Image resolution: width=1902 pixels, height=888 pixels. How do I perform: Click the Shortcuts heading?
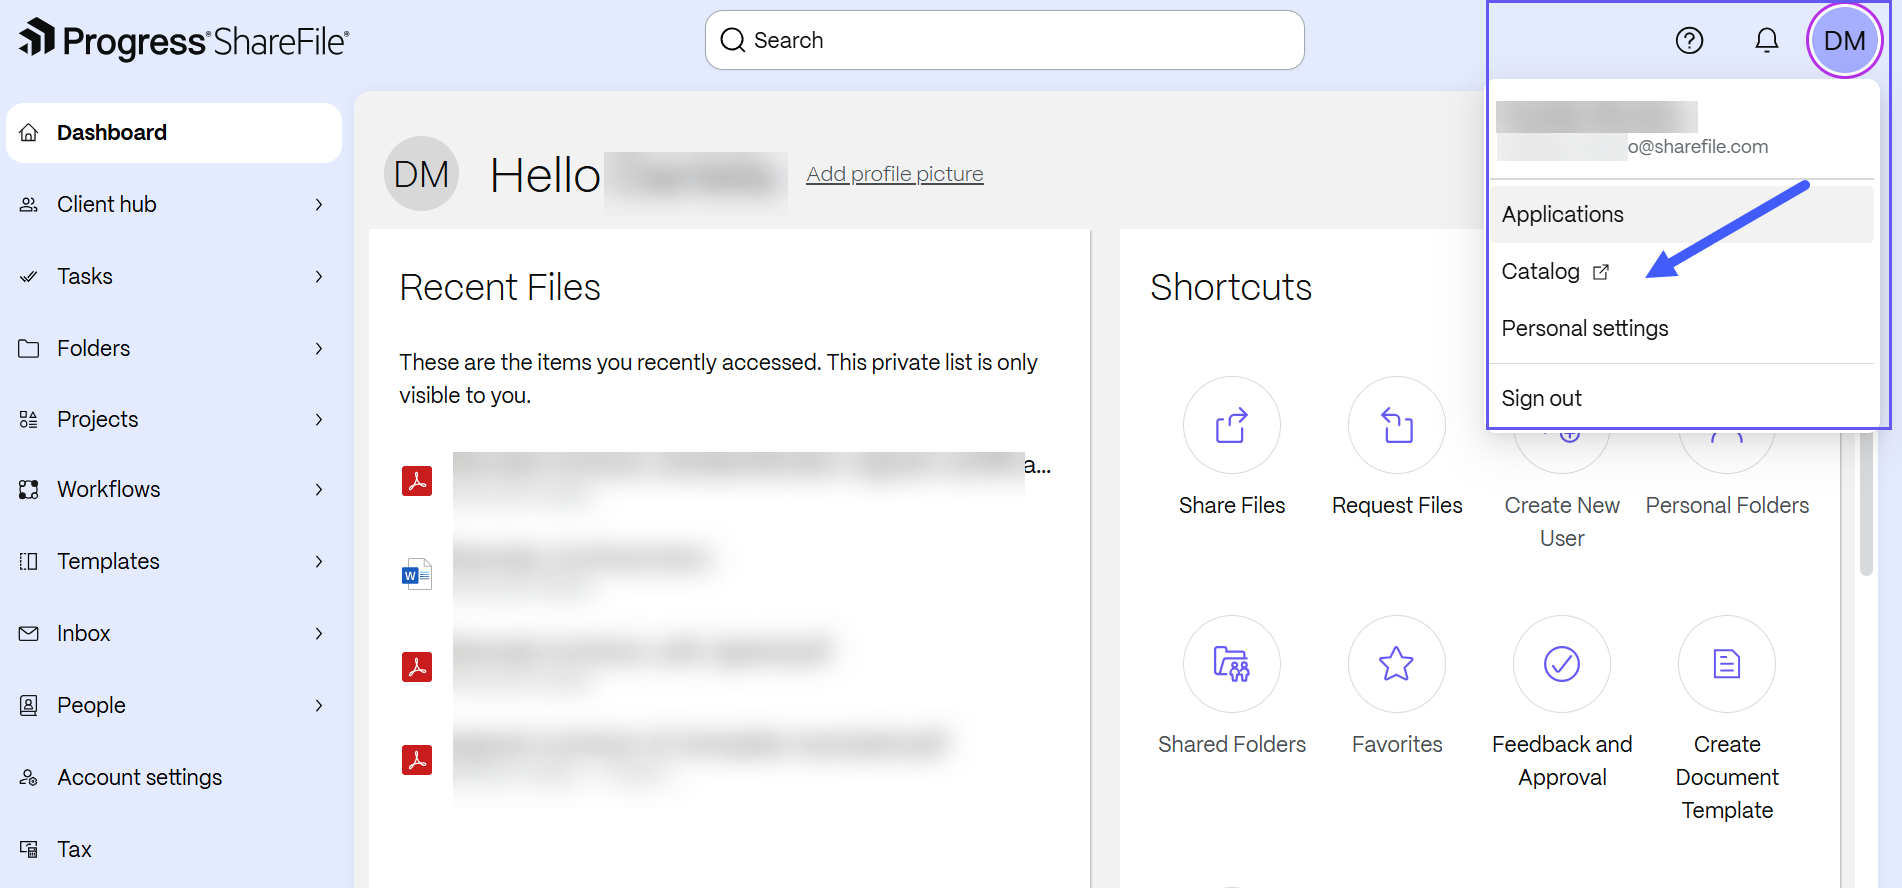(x=1231, y=287)
